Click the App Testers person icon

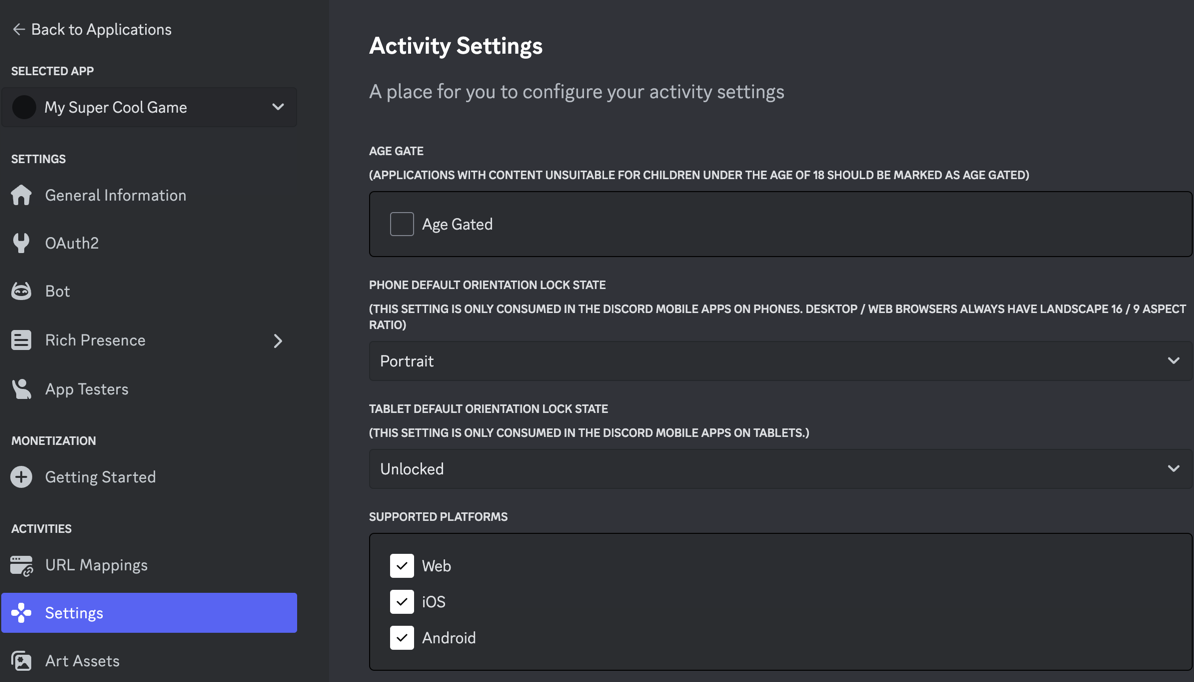click(x=21, y=389)
